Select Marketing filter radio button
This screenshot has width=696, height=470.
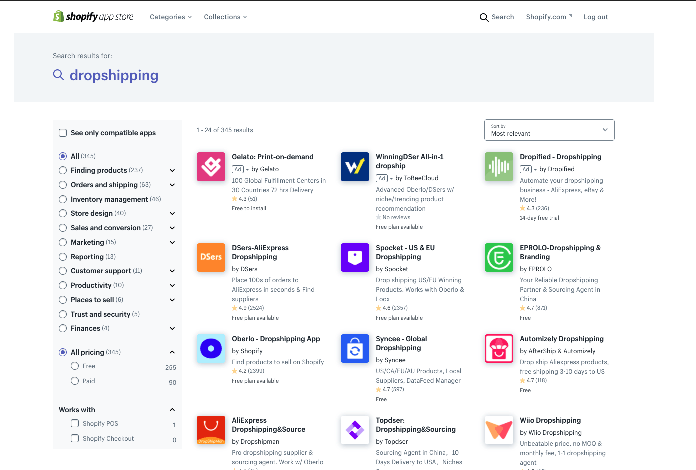pos(63,242)
